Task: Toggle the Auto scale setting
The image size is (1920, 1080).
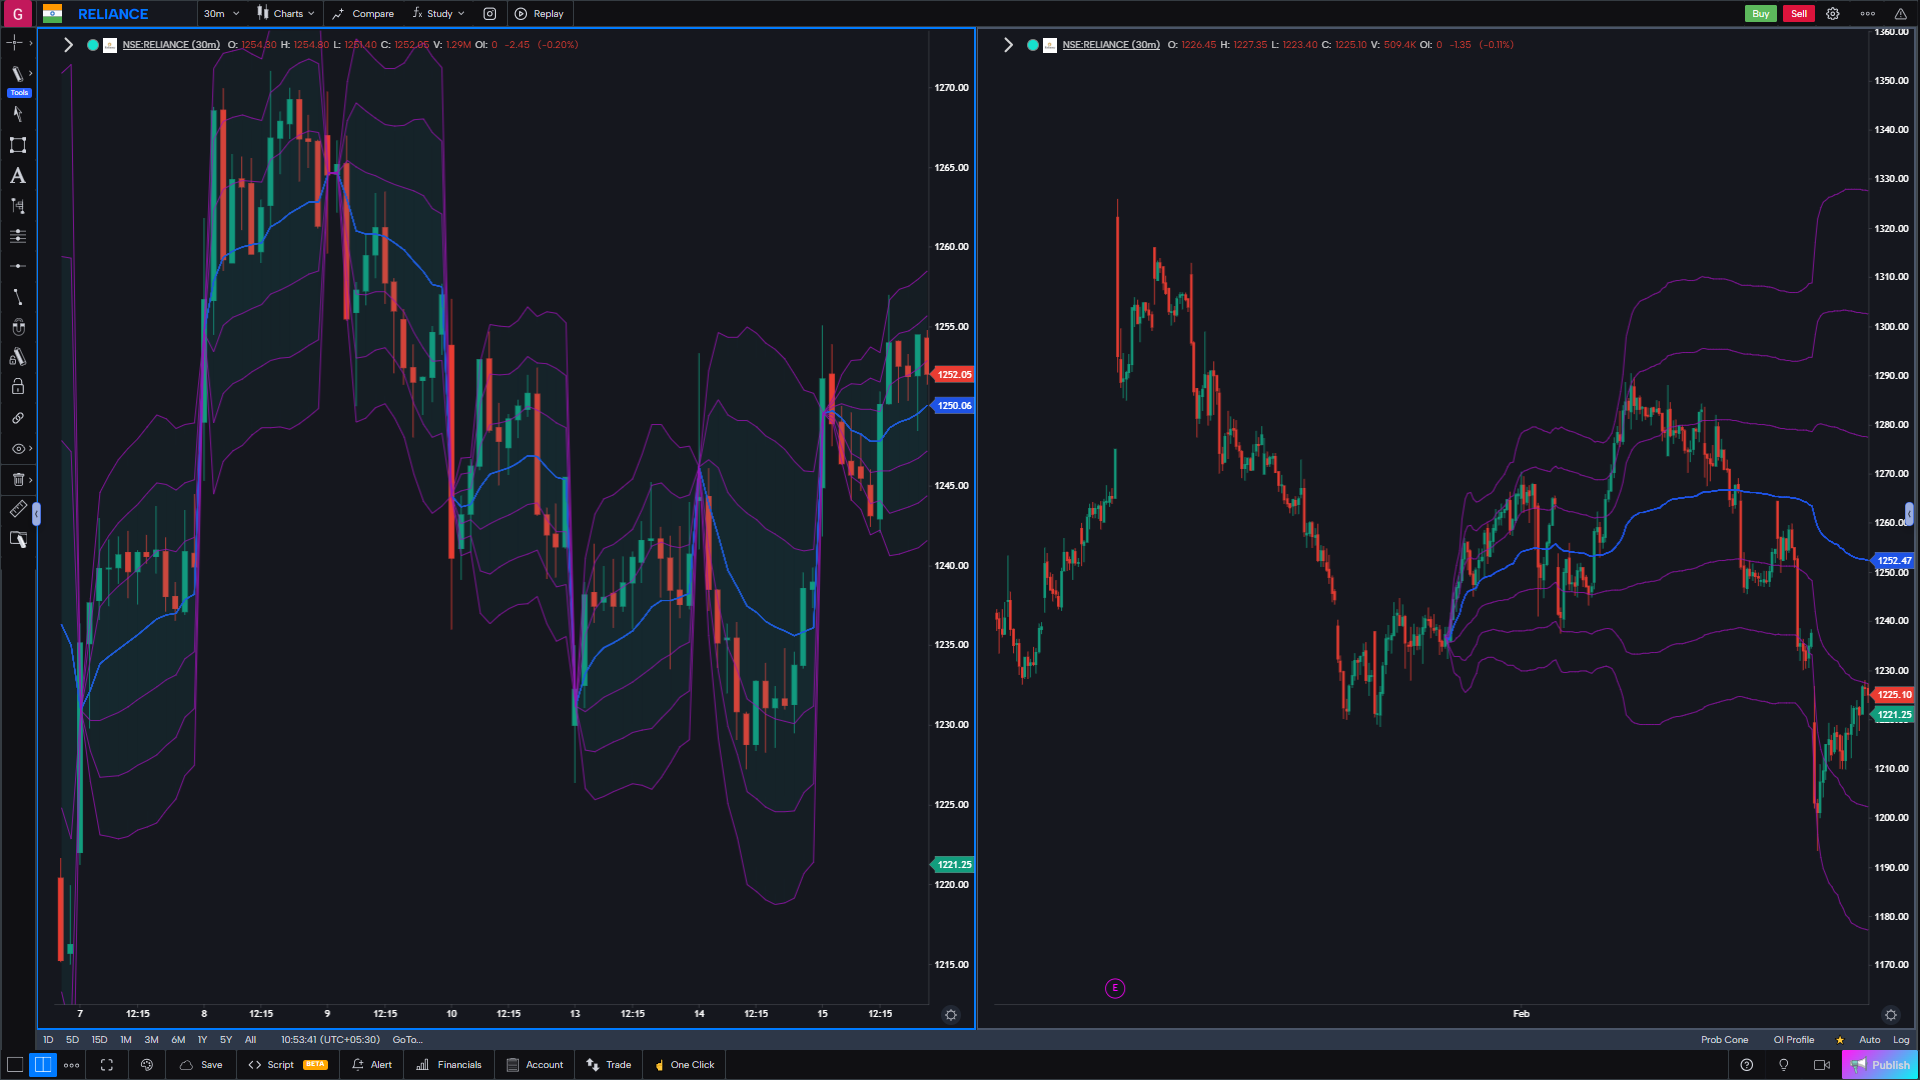Action: [x=1869, y=1040]
